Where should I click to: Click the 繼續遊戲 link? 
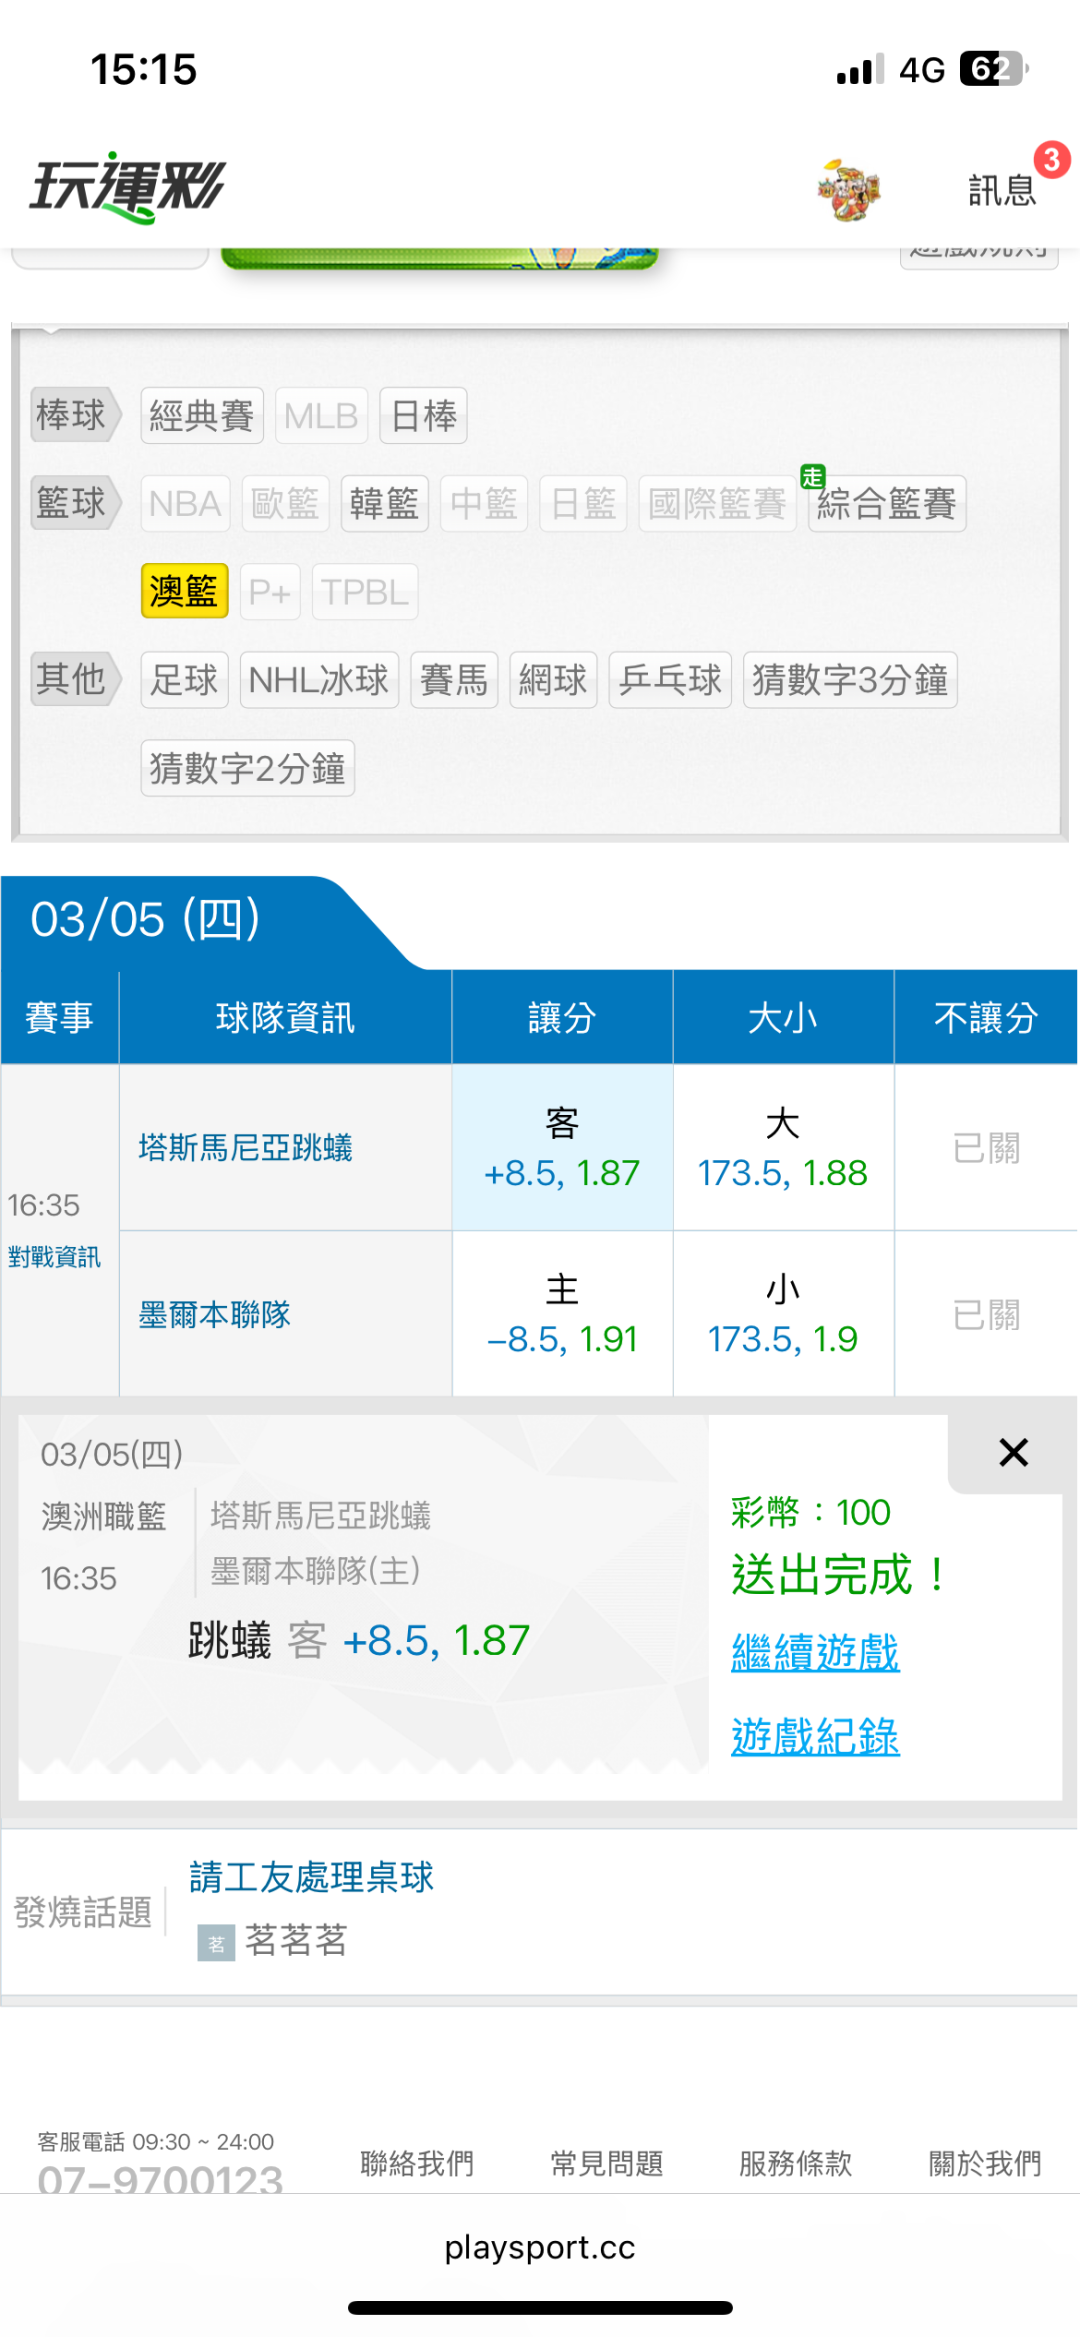[x=815, y=1652]
